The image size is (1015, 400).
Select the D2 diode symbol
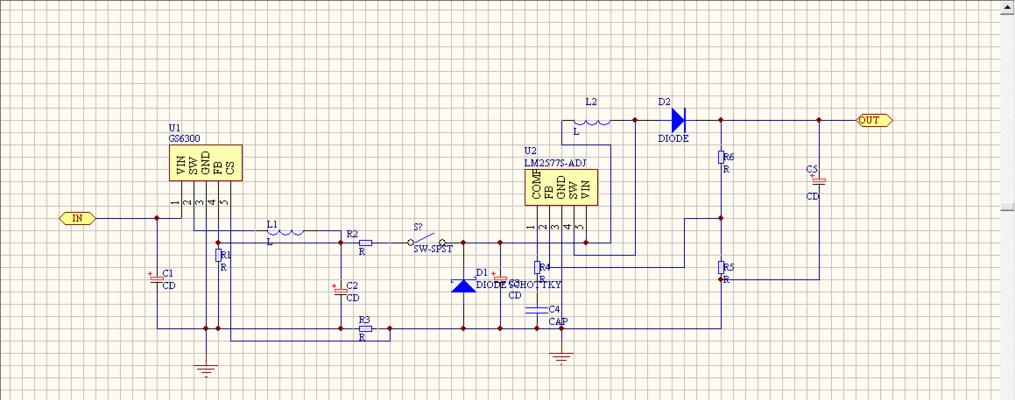[x=678, y=120]
